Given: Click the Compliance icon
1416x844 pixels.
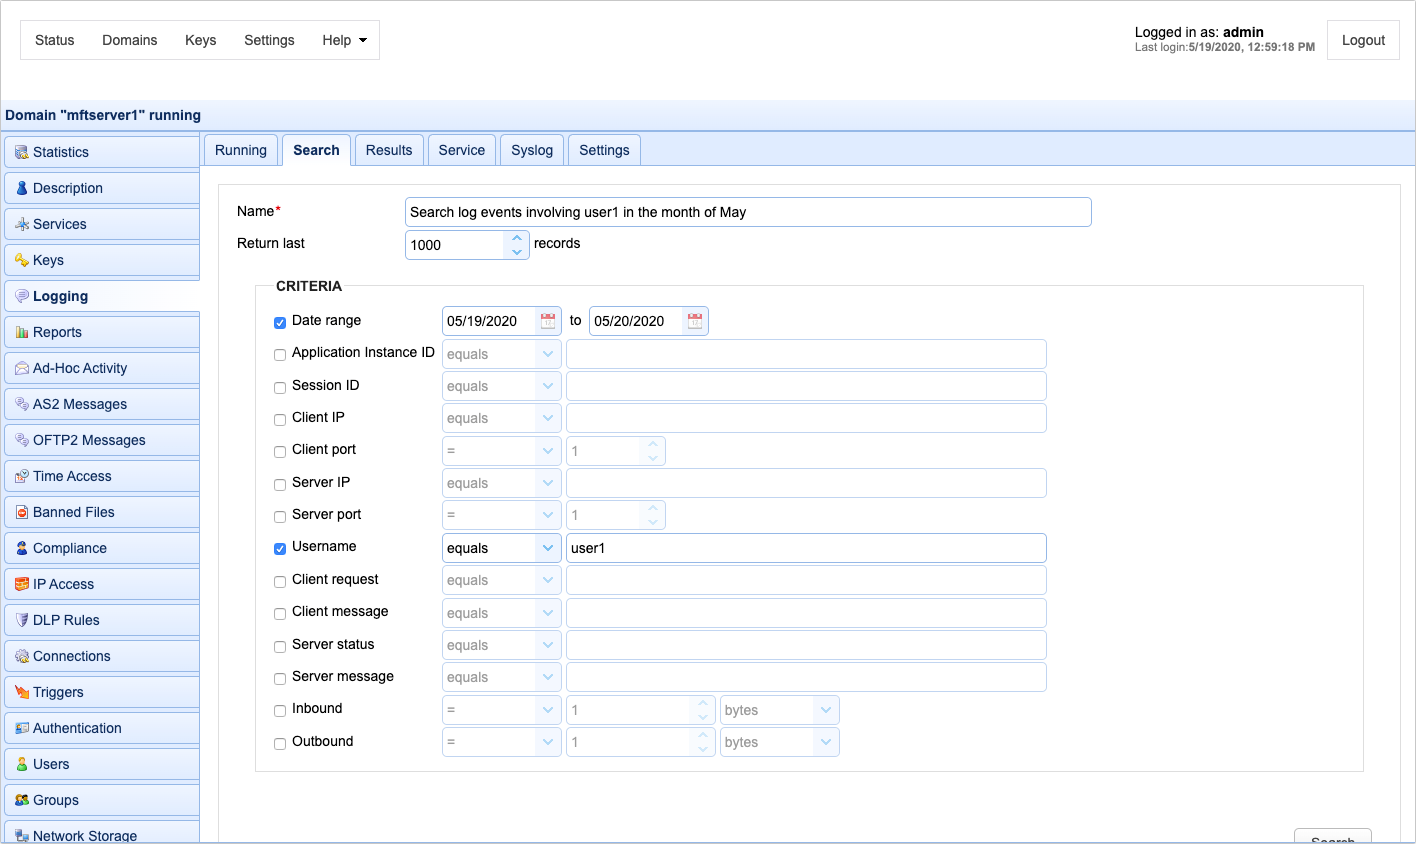Looking at the screenshot, I should click(x=22, y=548).
